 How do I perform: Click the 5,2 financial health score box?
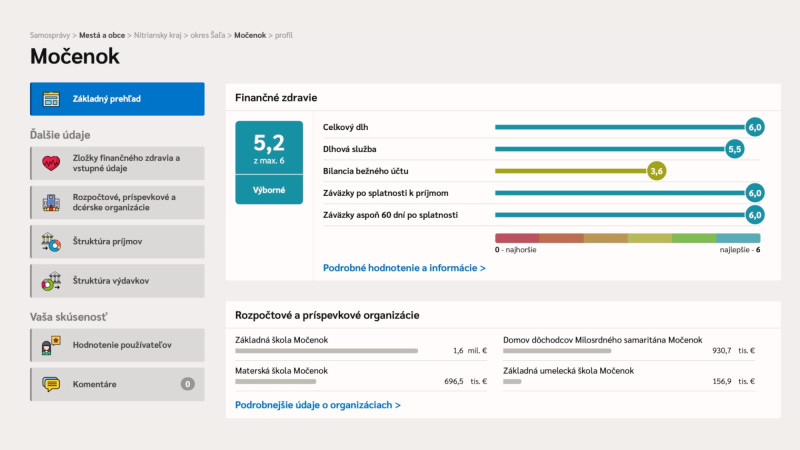269,147
